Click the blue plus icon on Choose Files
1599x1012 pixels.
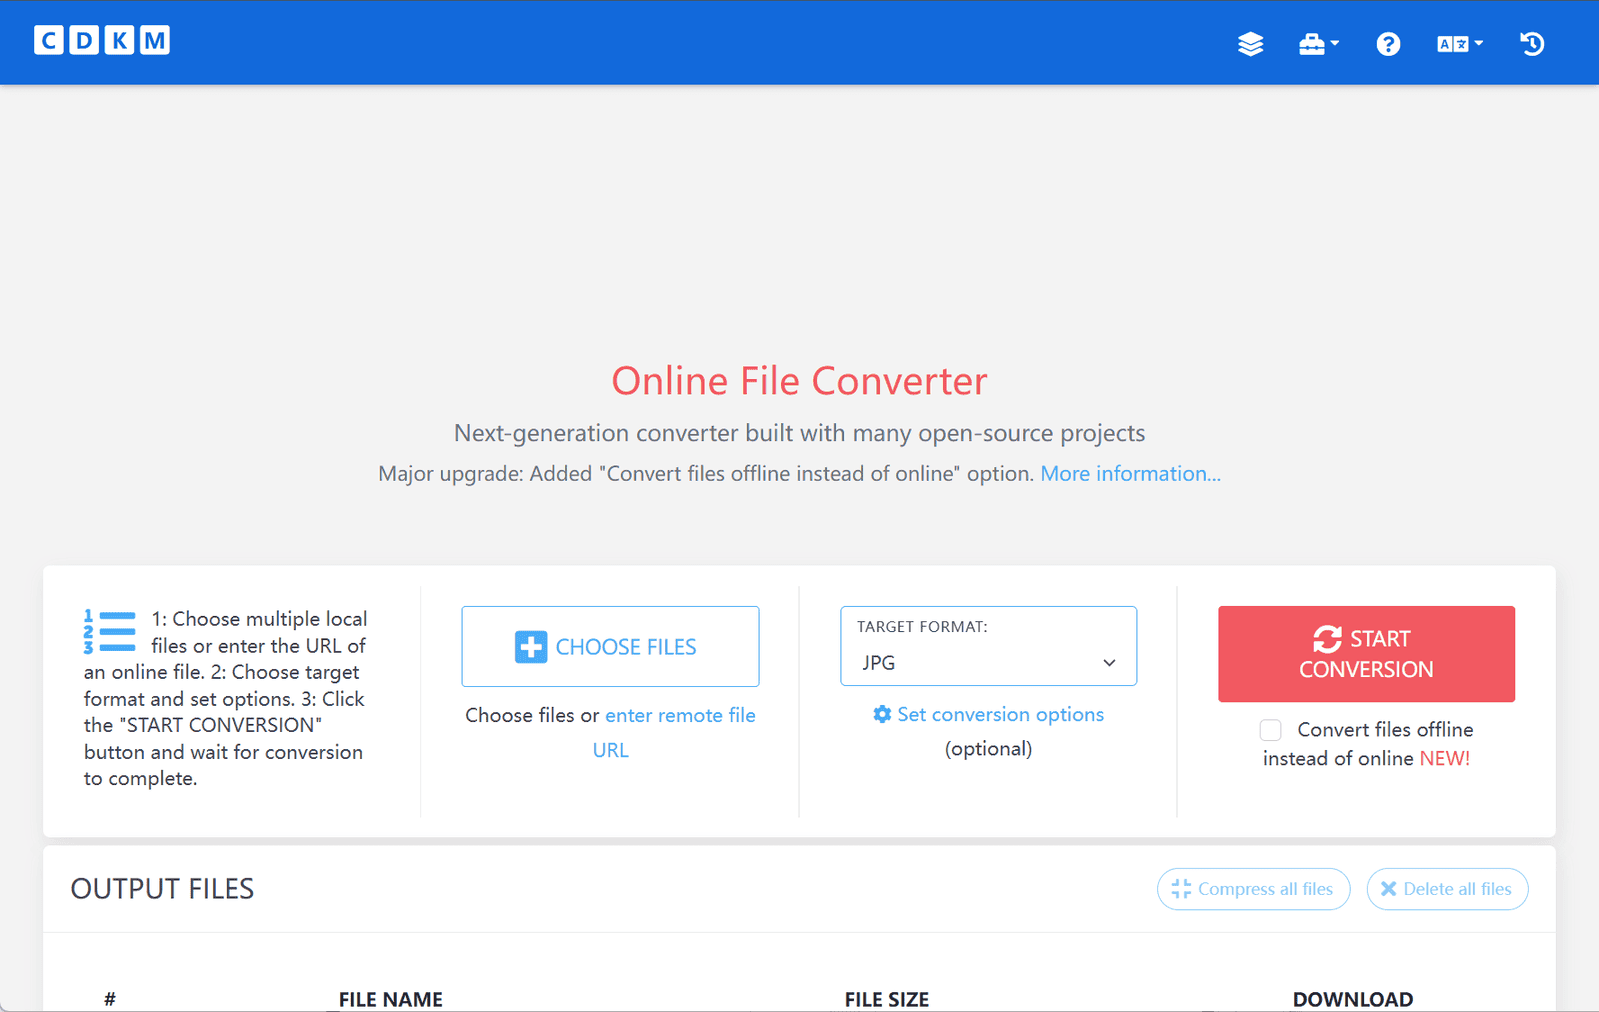point(531,647)
